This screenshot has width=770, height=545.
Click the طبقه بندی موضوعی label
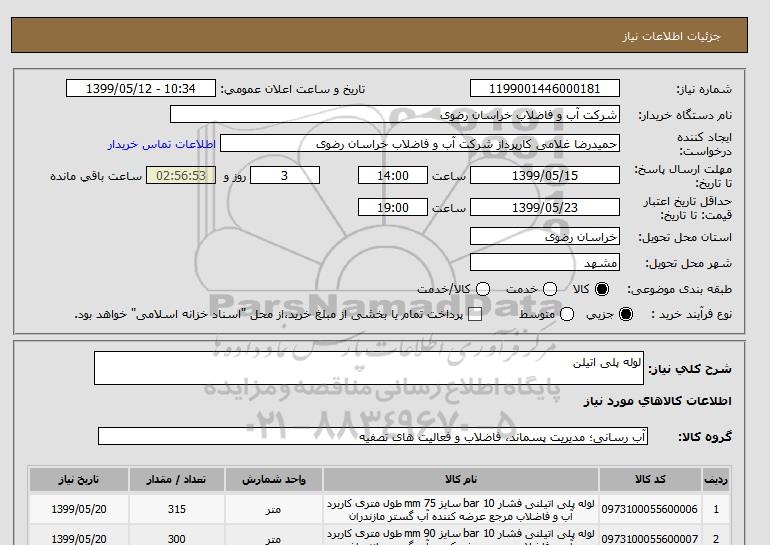tap(680, 290)
